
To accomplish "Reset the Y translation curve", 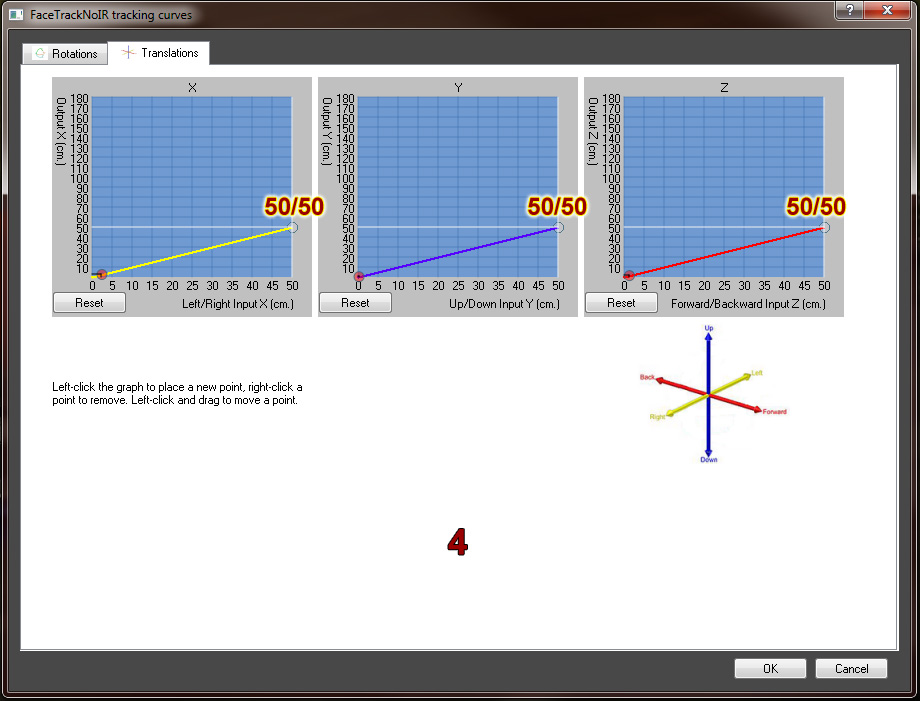I will [355, 303].
